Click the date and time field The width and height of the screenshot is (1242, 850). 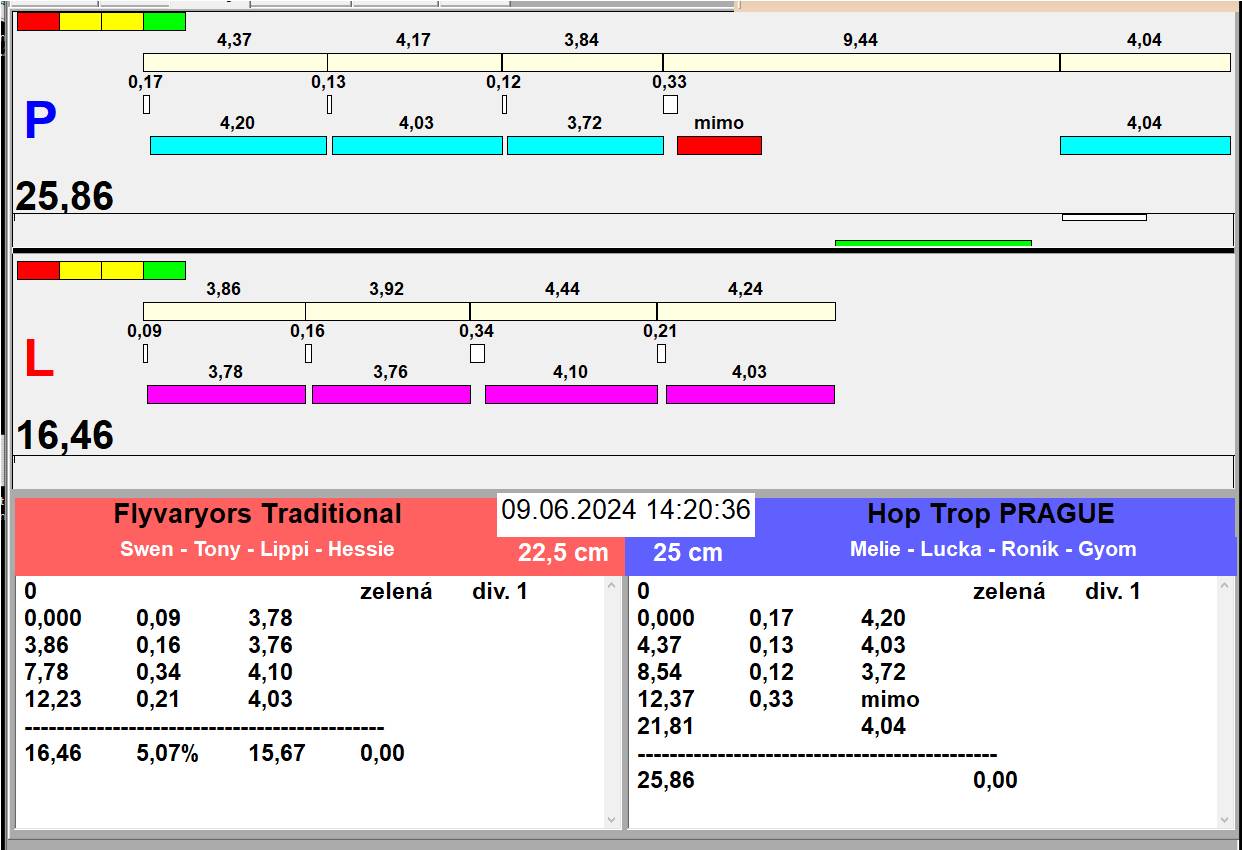(626, 510)
